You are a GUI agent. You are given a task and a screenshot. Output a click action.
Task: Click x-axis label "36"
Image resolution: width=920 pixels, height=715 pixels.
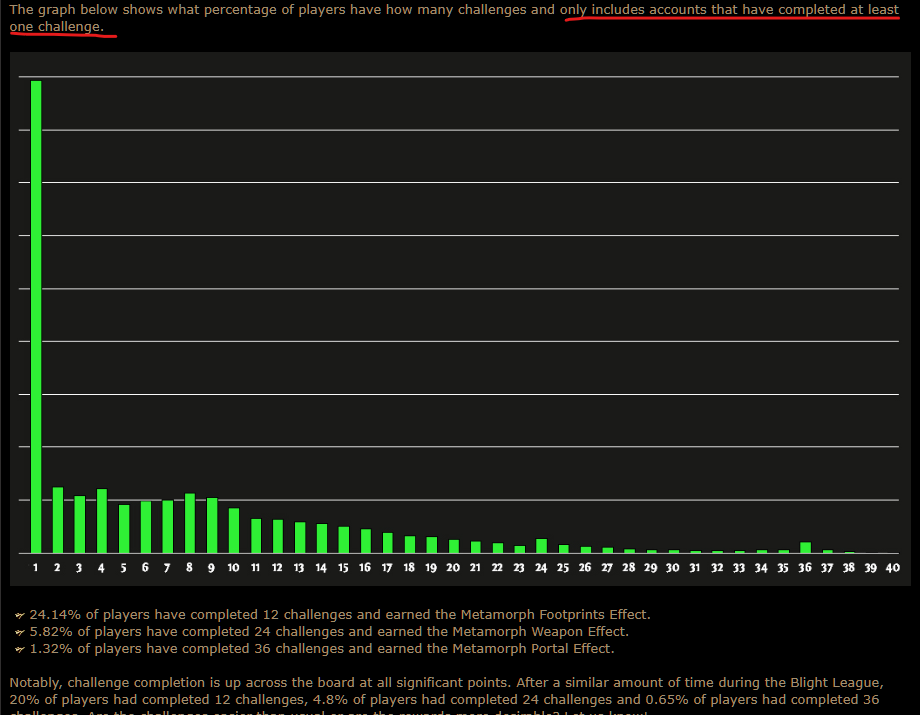805,567
